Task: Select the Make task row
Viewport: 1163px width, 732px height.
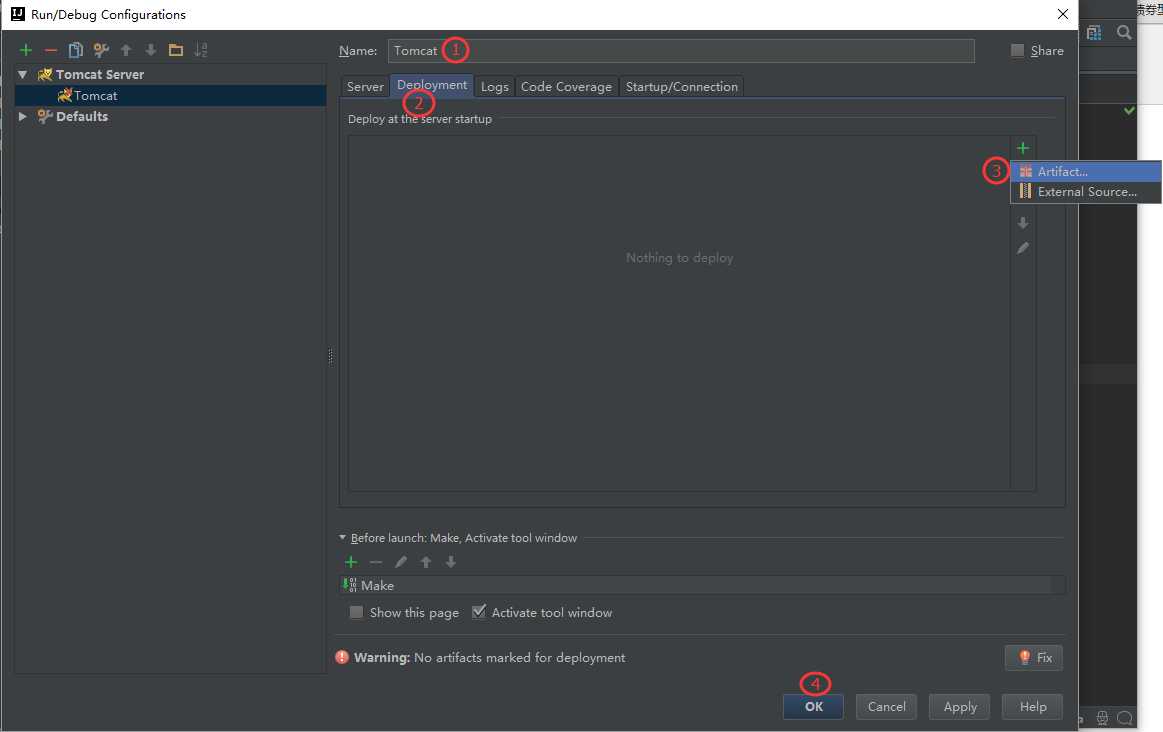Action: click(702, 585)
